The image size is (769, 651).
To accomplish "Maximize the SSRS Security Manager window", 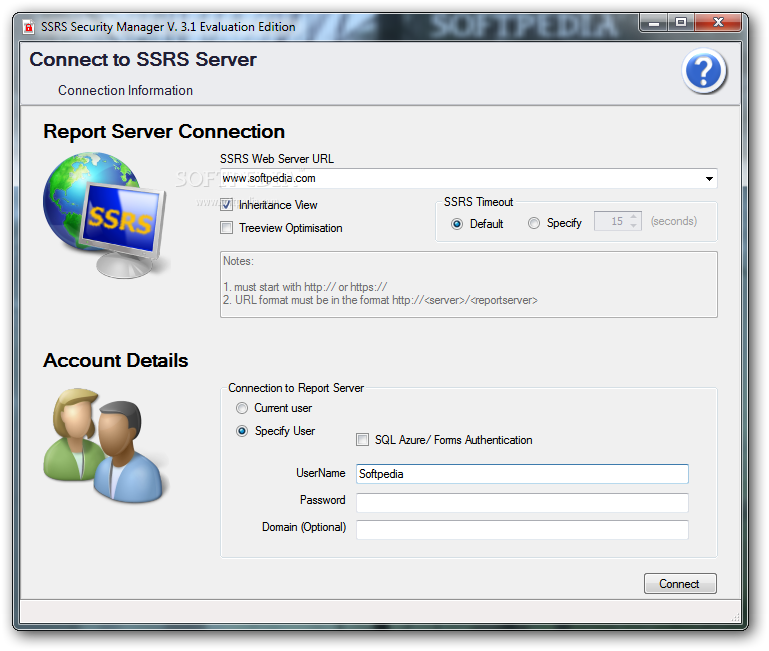I will [681, 23].
